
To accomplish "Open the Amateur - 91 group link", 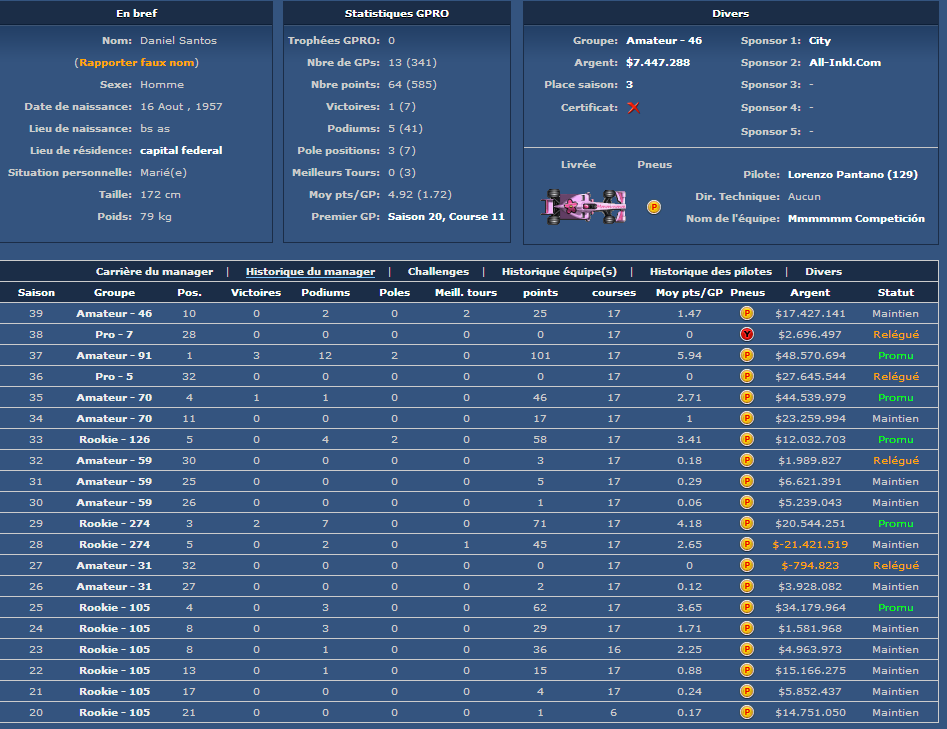I will point(114,355).
